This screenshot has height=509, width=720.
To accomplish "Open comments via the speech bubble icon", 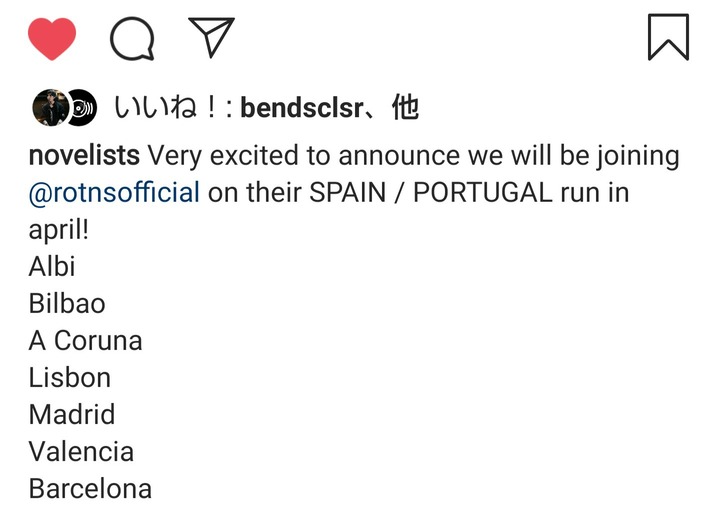I will point(132,39).
